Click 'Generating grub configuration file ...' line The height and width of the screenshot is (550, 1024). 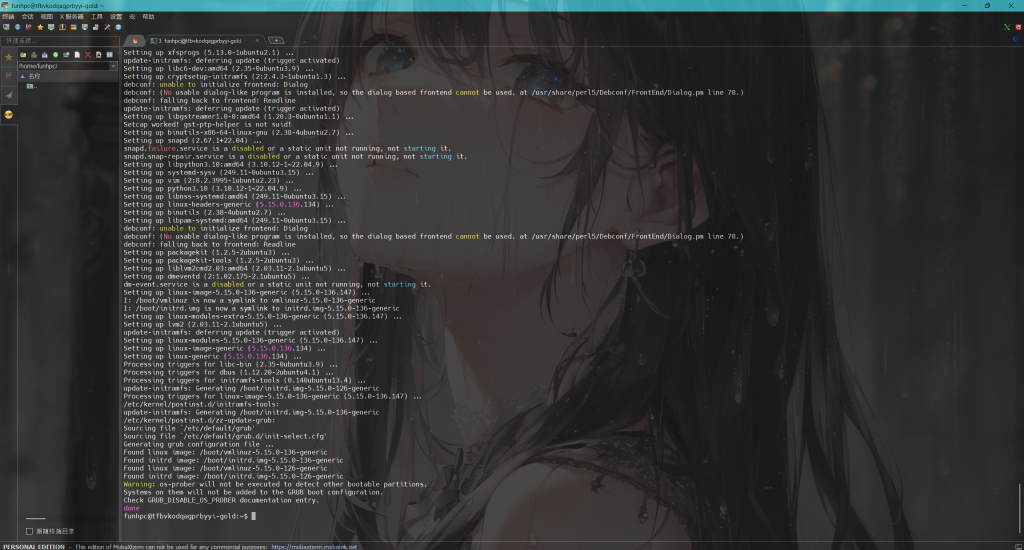coord(199,444)
